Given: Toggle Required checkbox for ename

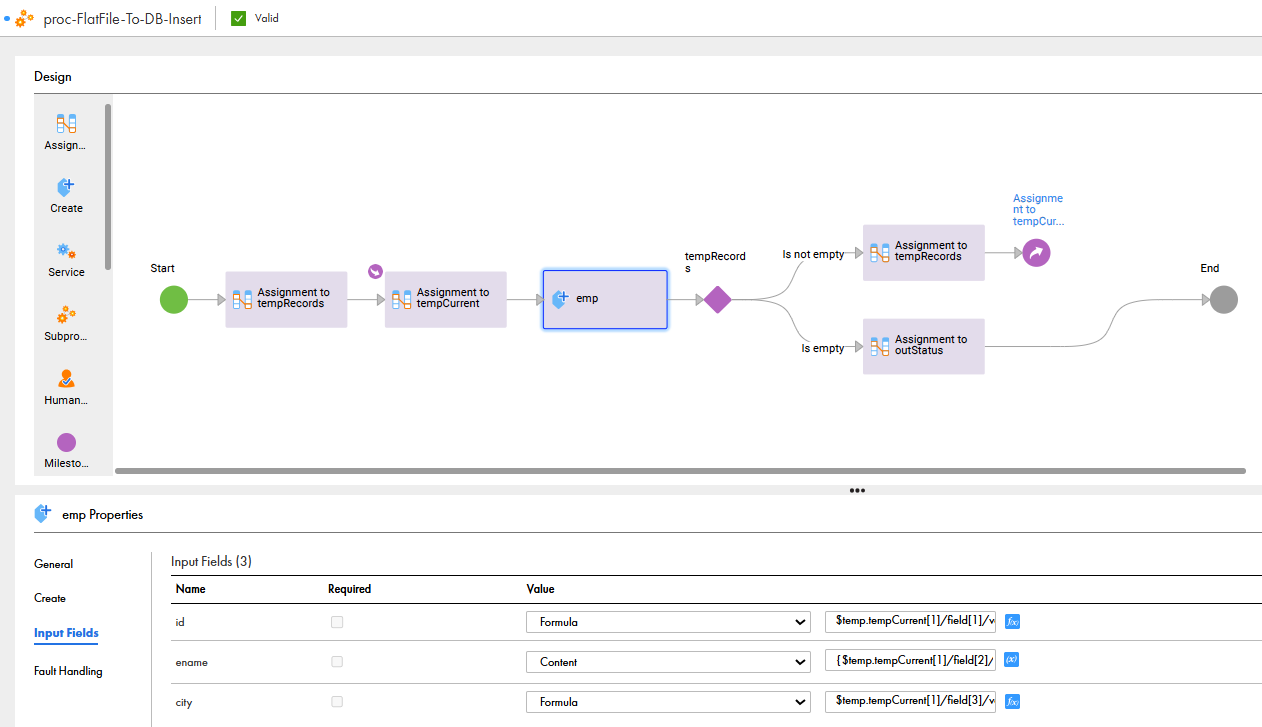Looking at the screenshot, I should [337, 662].
